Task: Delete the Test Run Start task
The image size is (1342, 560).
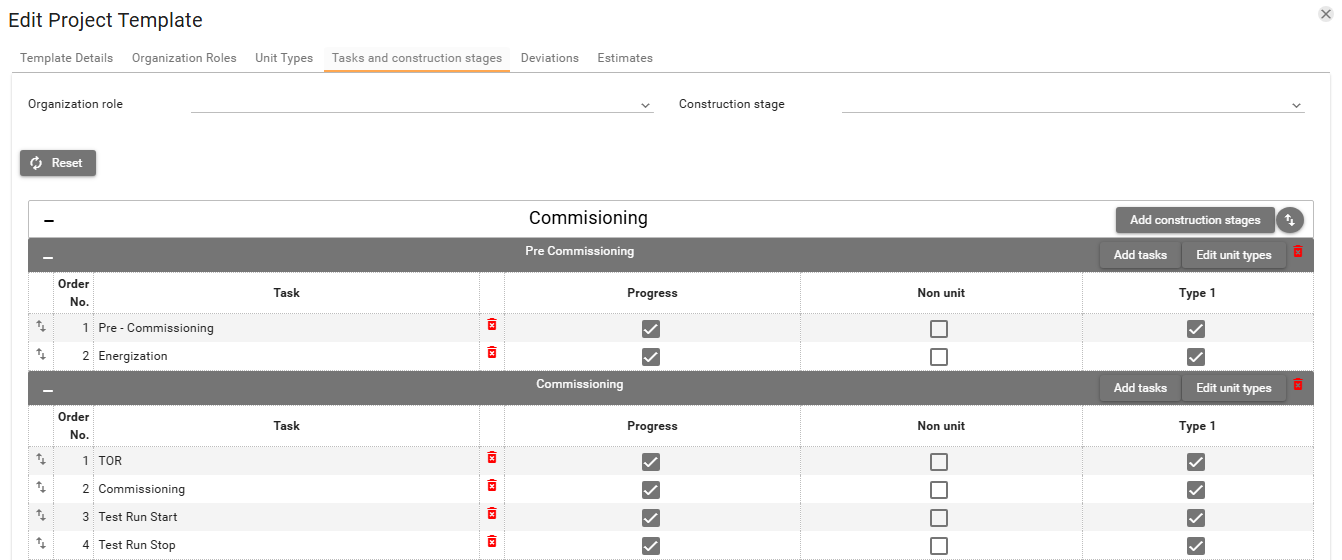Action: [x=491, y=514]
